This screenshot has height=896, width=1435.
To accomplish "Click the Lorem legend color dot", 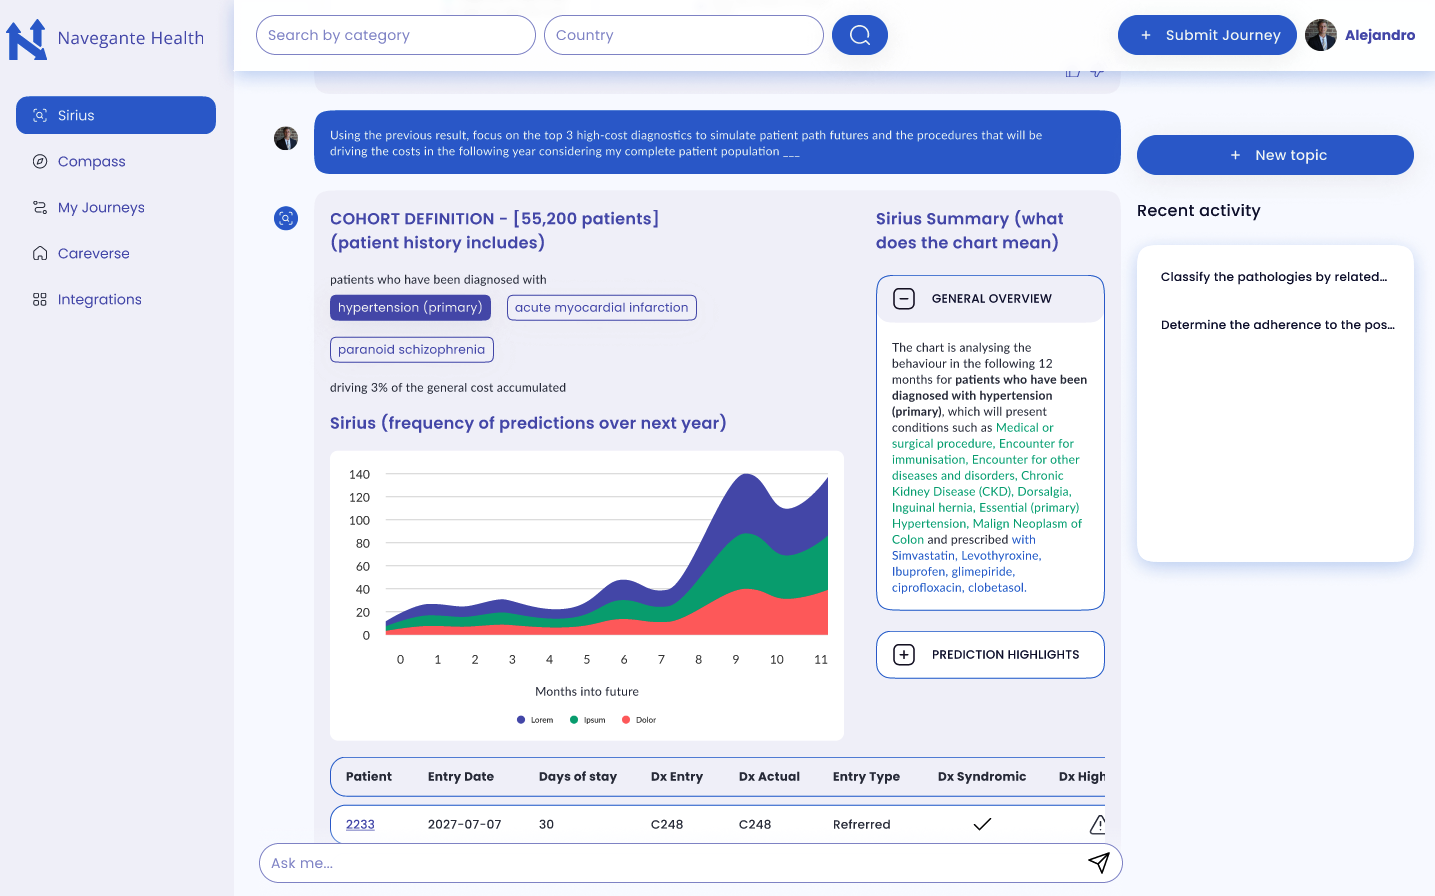I will (521, 720).
